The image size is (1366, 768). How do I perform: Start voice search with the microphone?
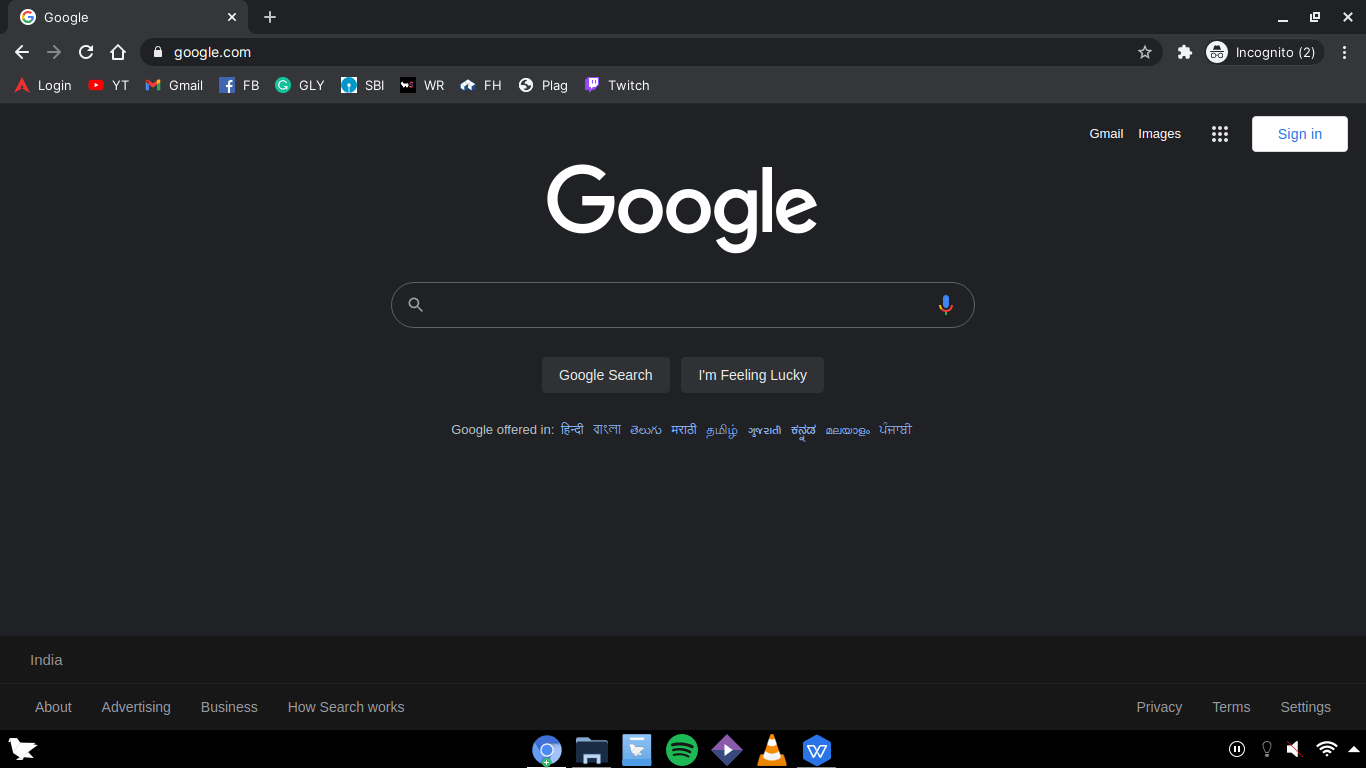tap(946, 305)
